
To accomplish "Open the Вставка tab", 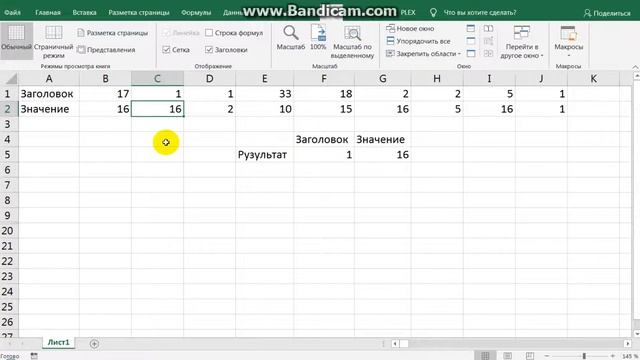I will click(x=84, y=13).
